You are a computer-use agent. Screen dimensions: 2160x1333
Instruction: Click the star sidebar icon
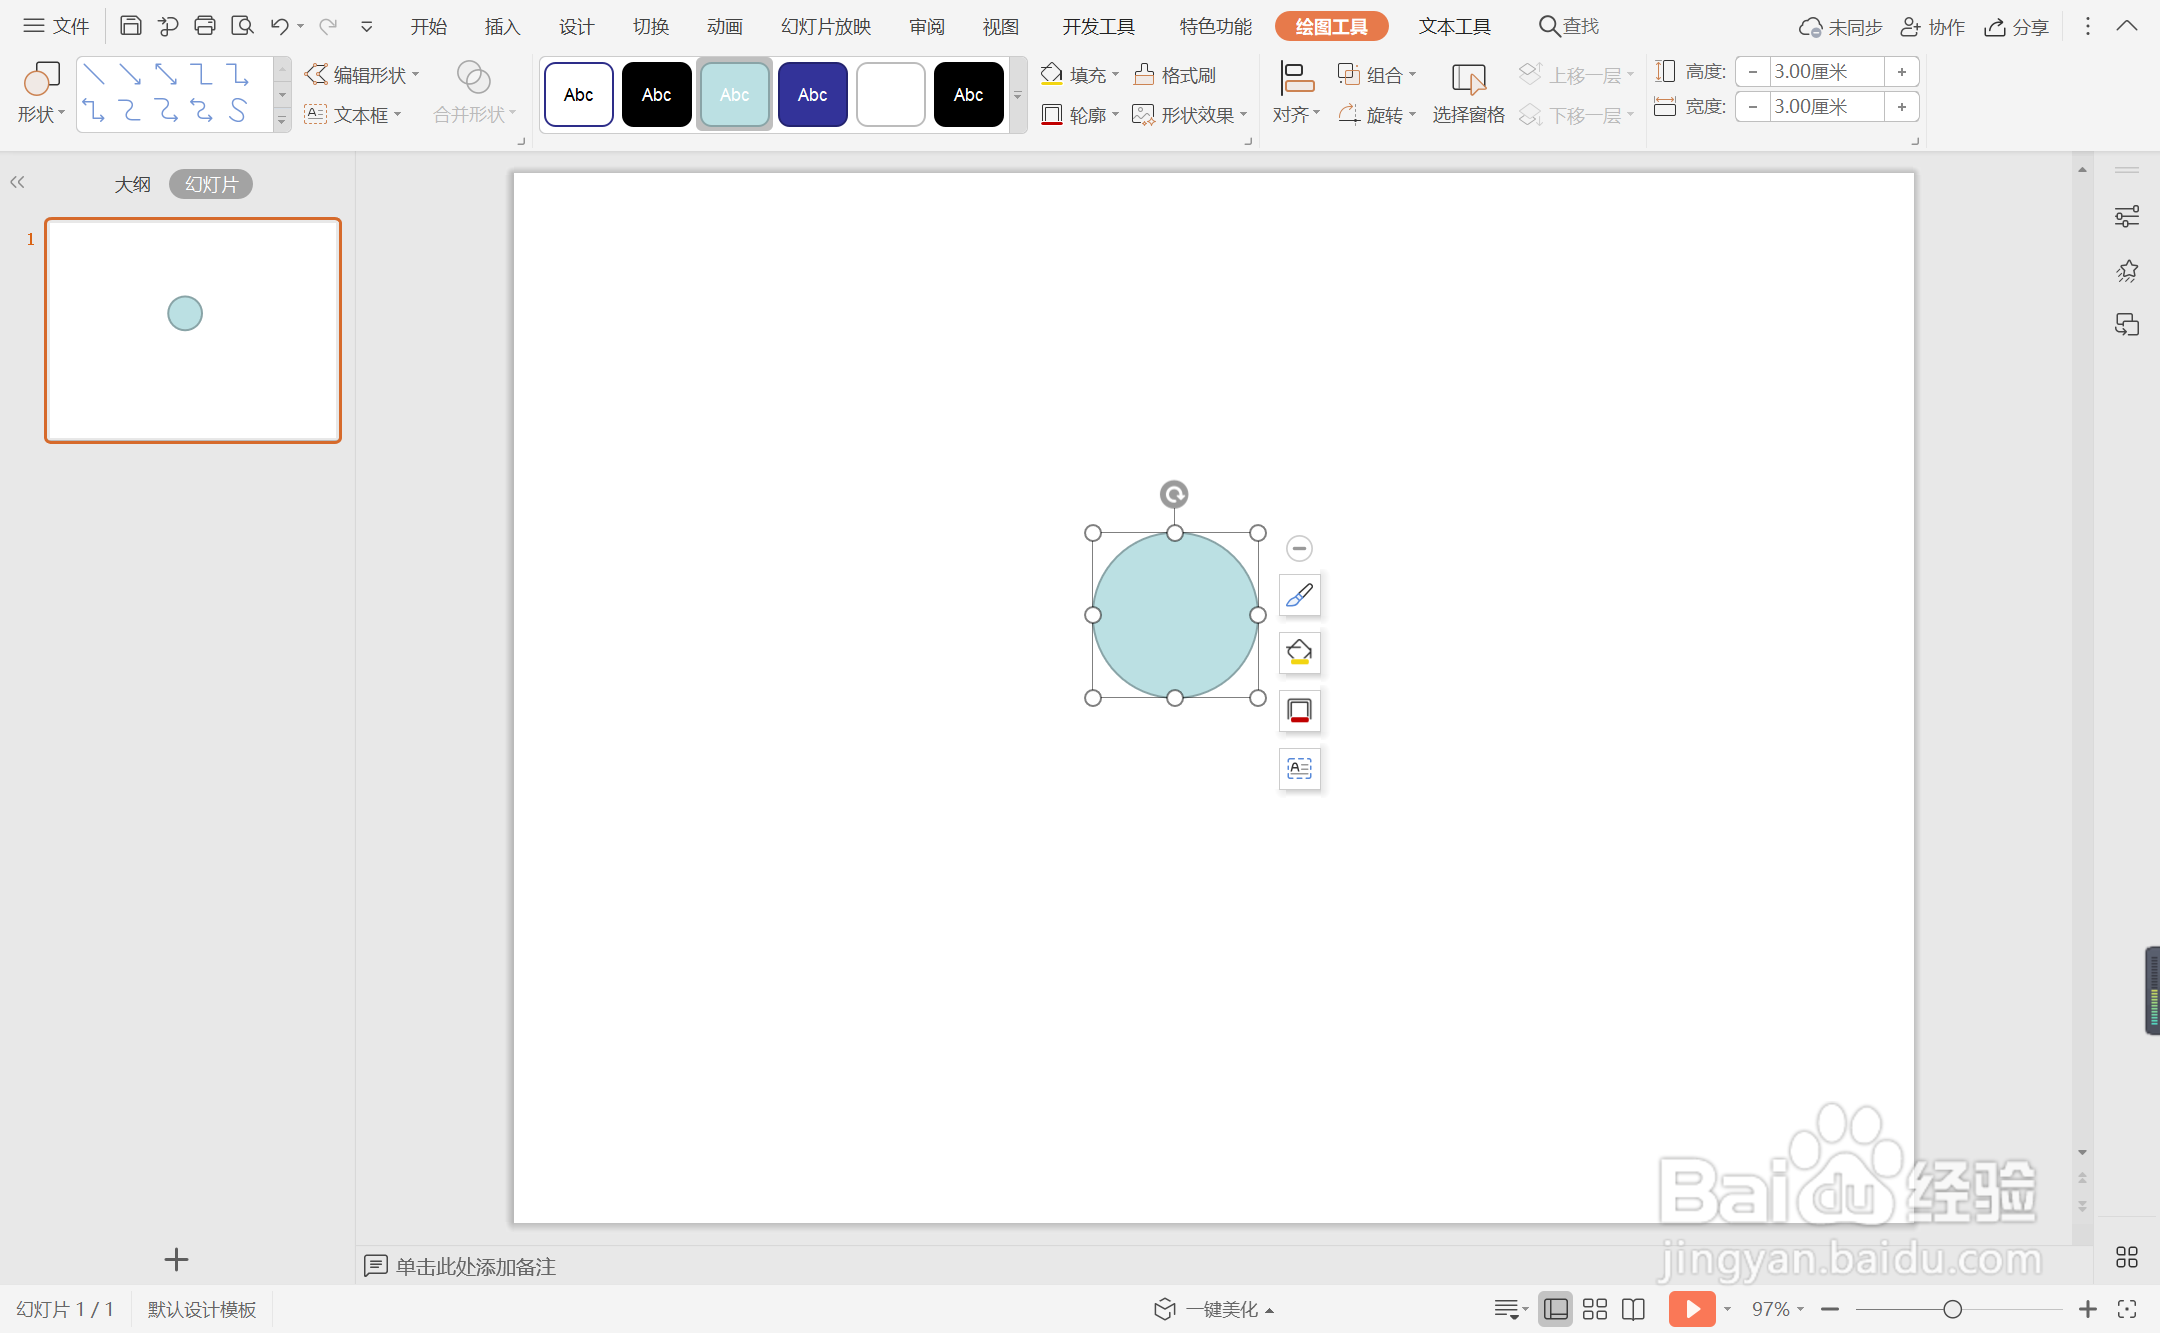click(2127, 271)
